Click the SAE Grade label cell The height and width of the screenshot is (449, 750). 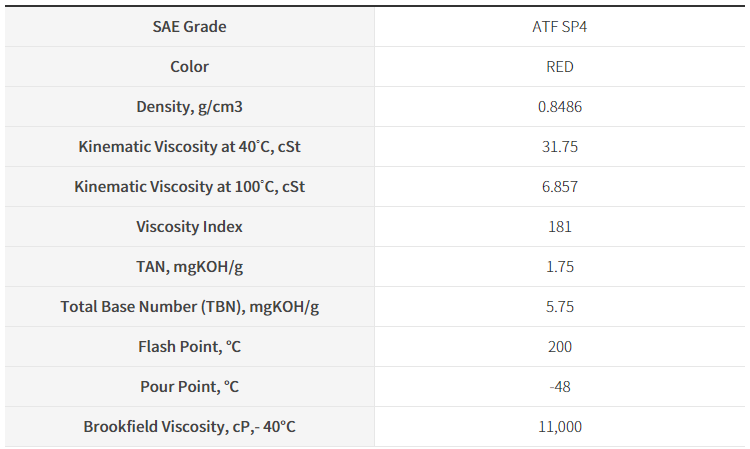[x=189, y=27]
